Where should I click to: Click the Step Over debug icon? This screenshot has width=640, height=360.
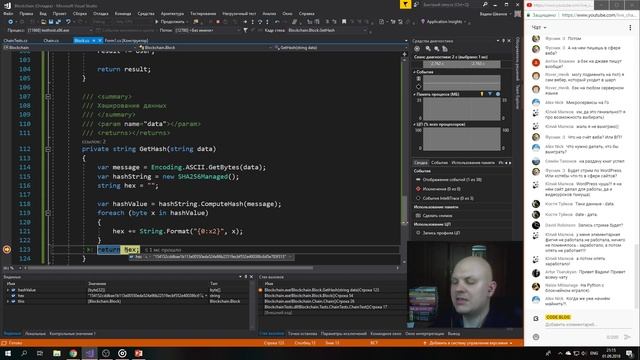(260, 22)
